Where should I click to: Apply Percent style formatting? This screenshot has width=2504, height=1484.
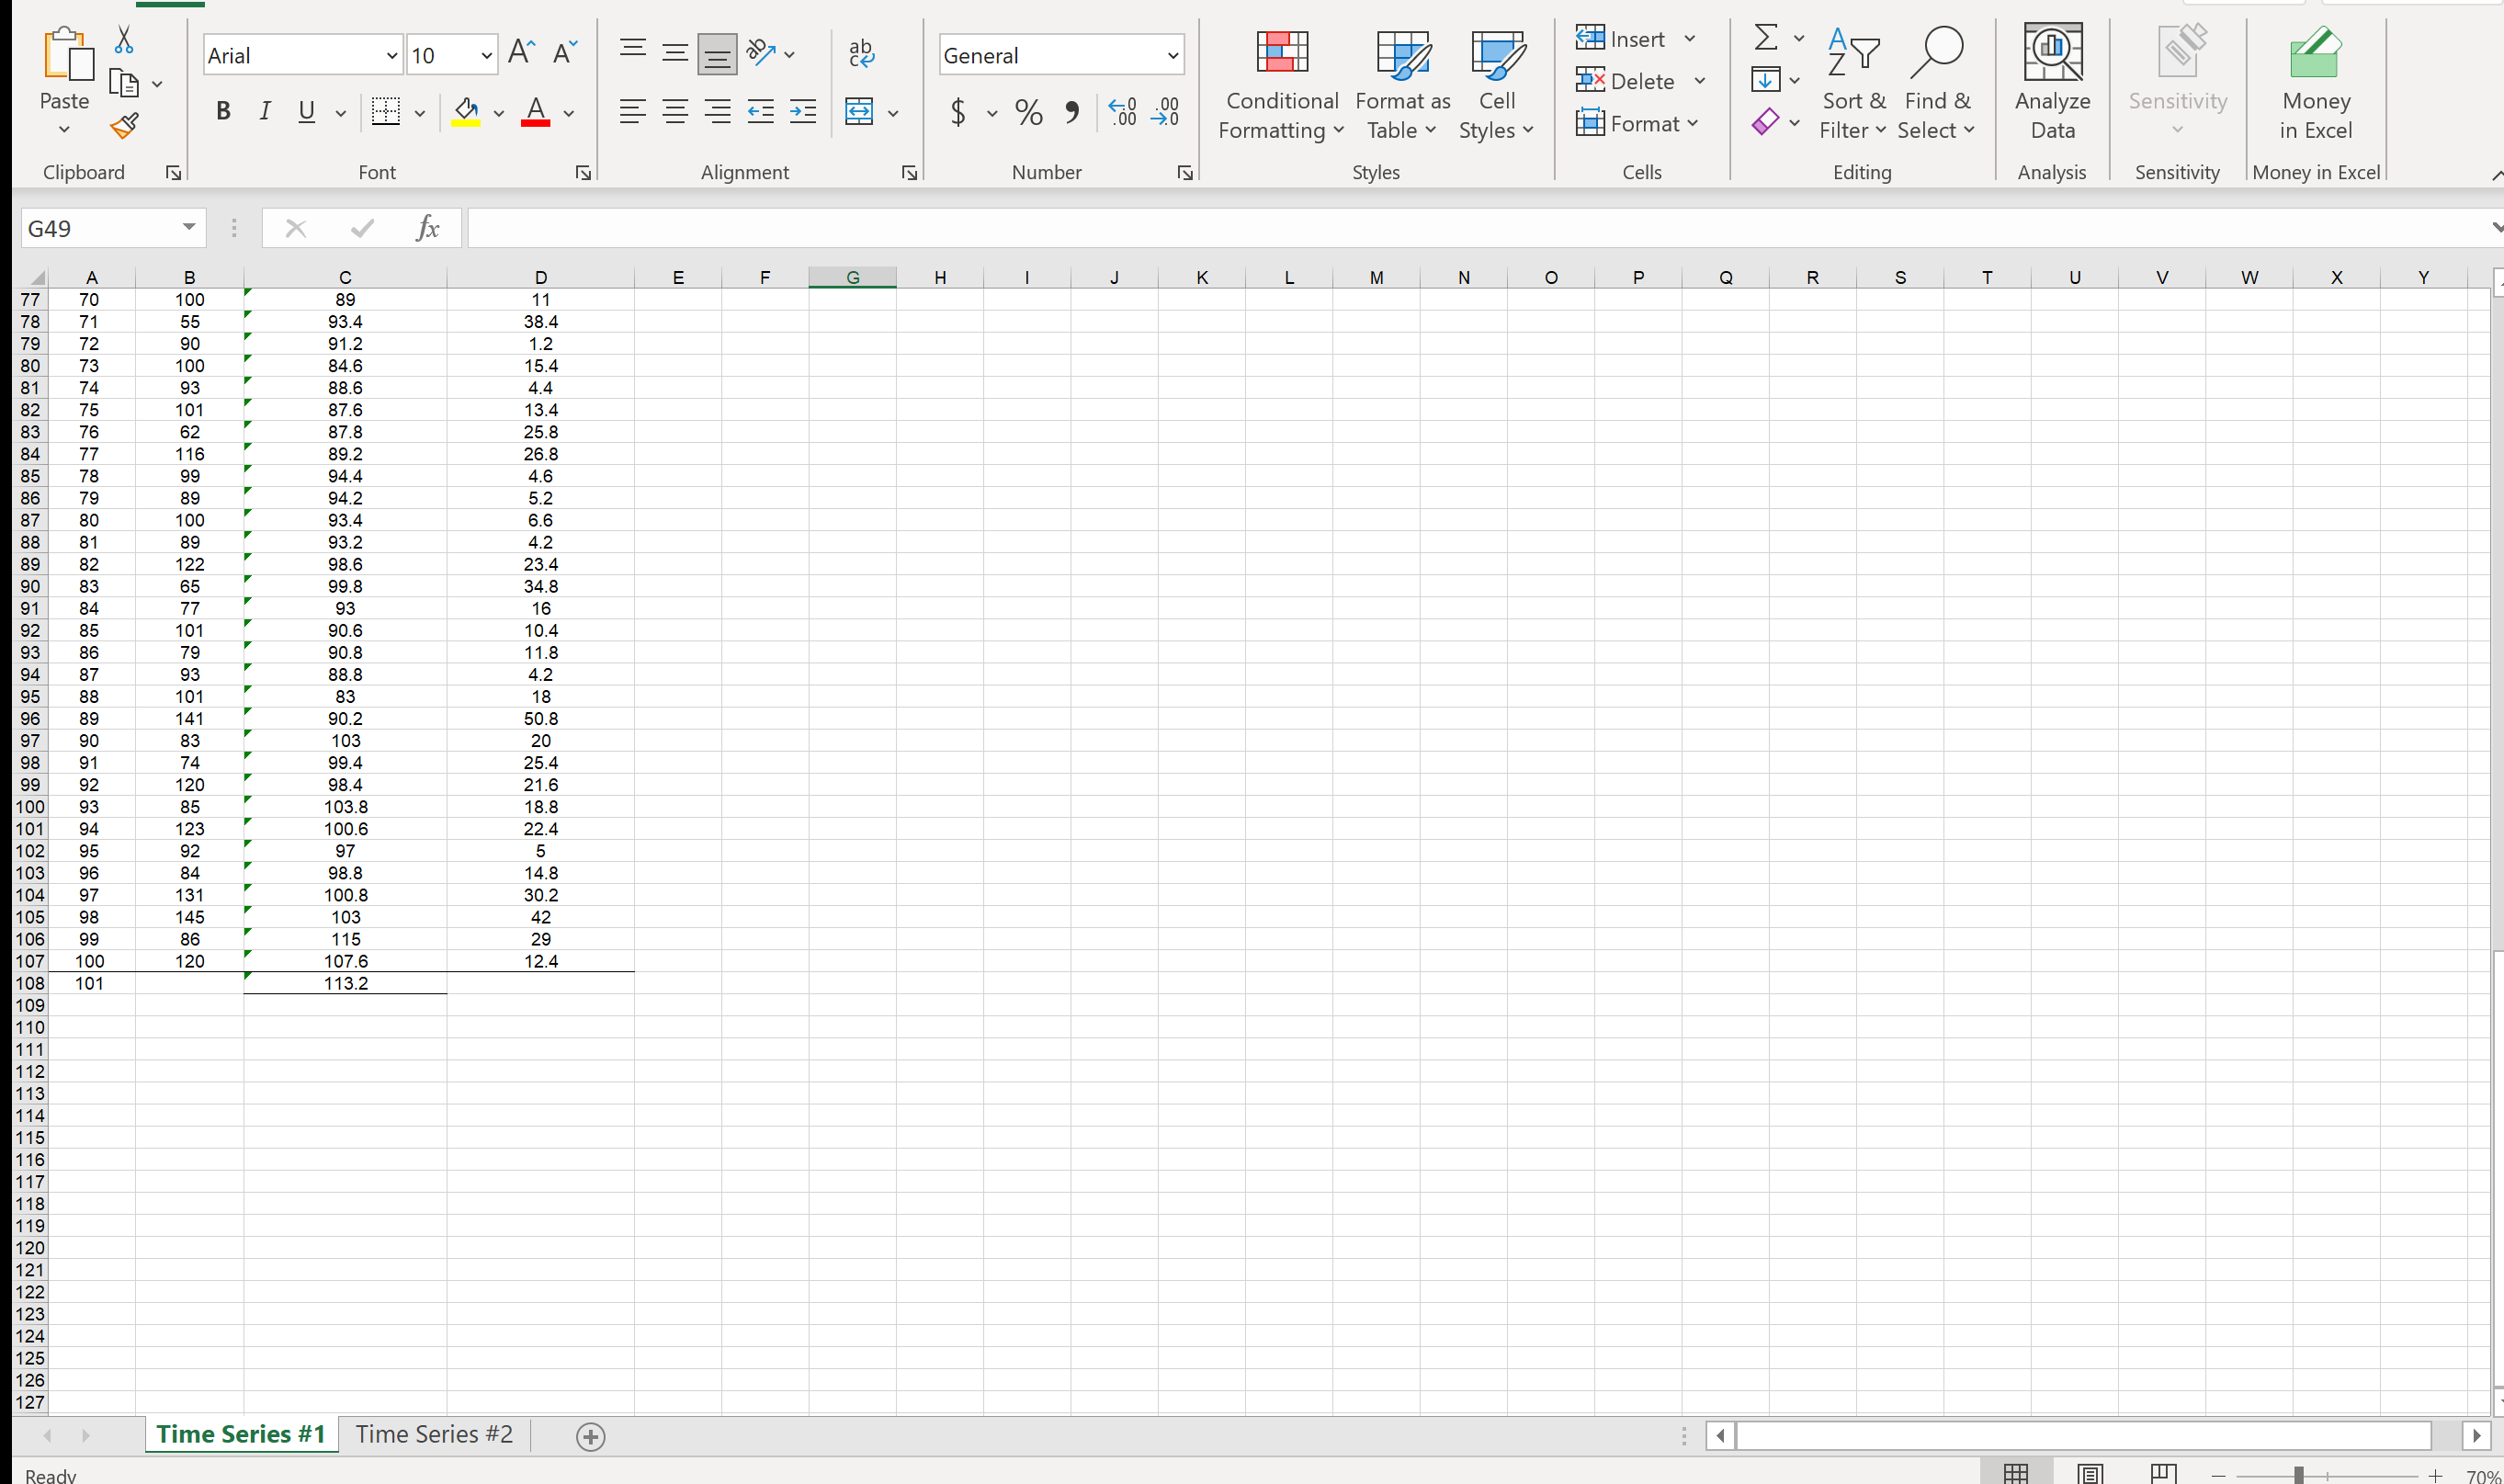[1027, 112]
